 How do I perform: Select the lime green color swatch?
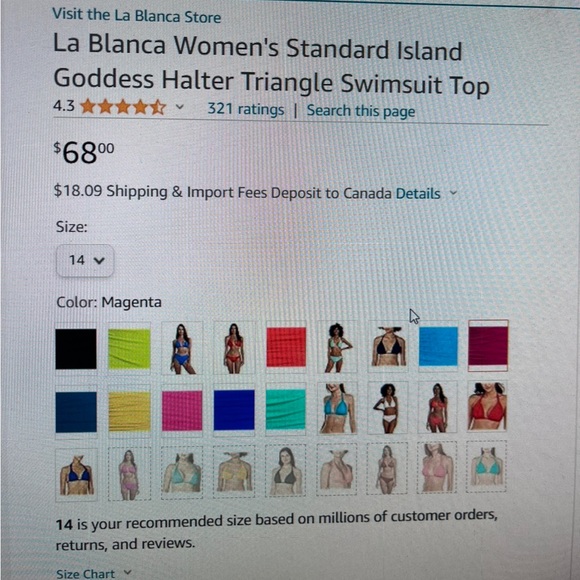coord(129,349)
